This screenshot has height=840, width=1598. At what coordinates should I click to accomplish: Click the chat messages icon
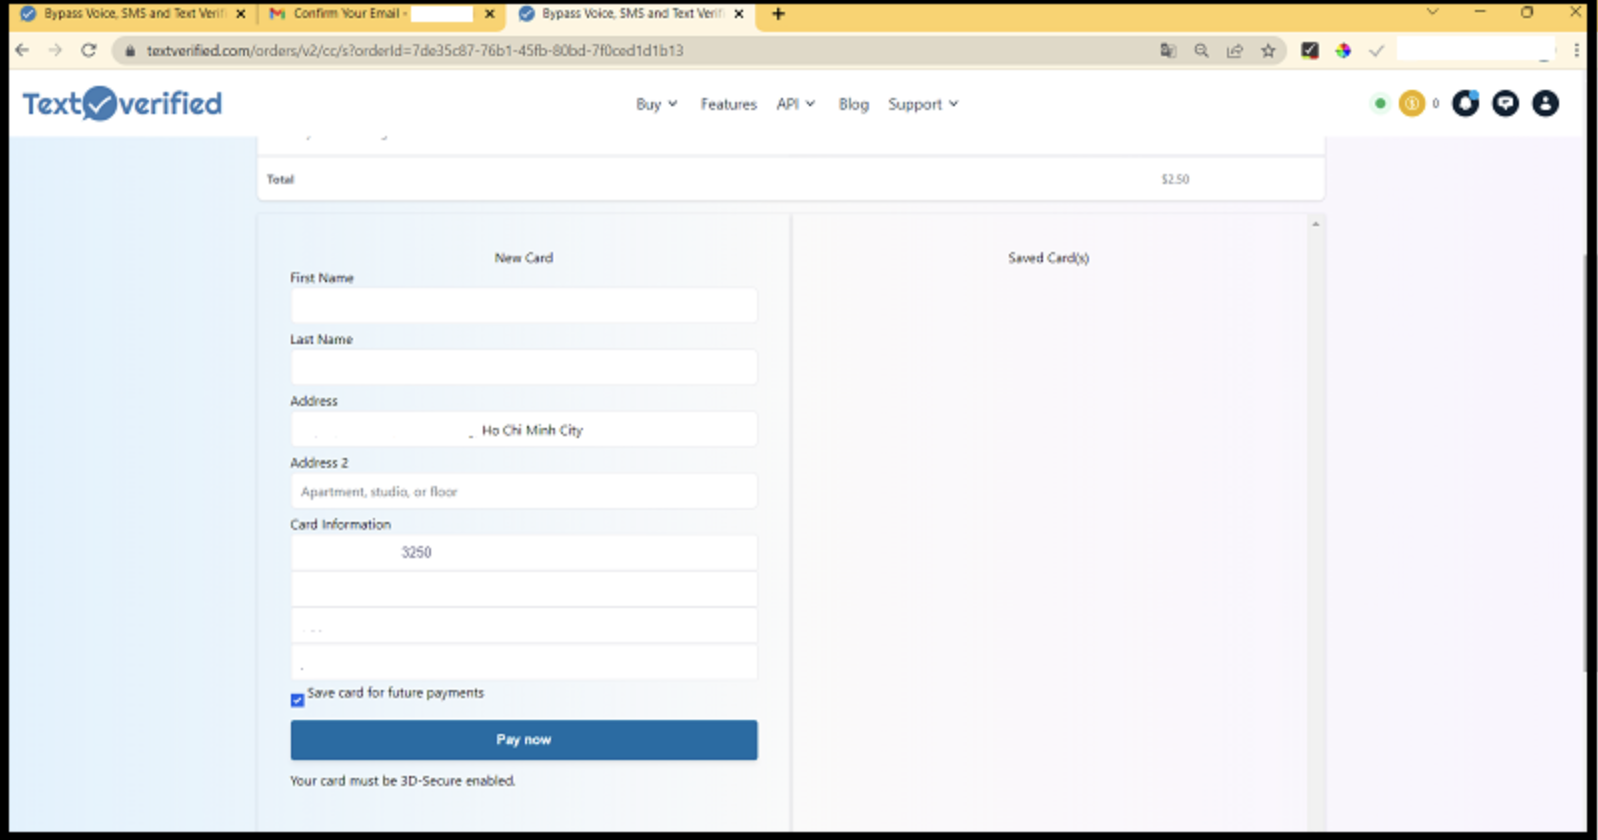[x=1505, y=103]
